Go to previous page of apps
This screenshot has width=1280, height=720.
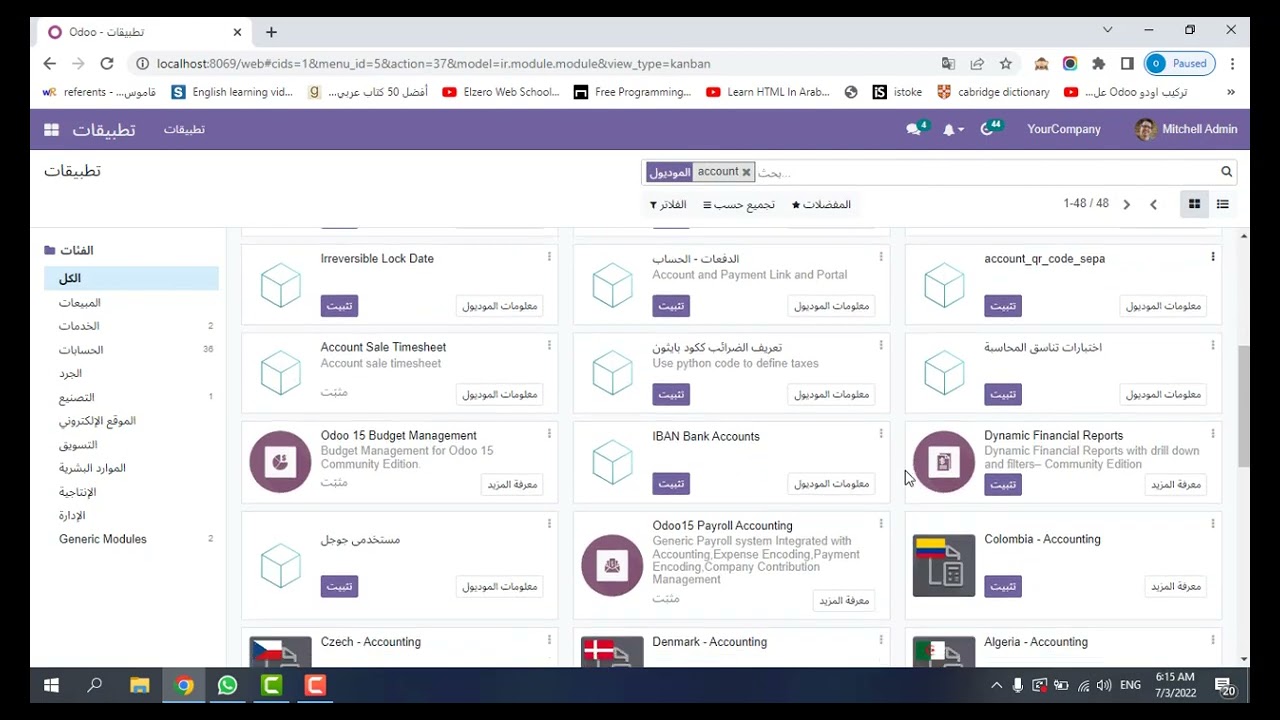(x=1153, y=204)
